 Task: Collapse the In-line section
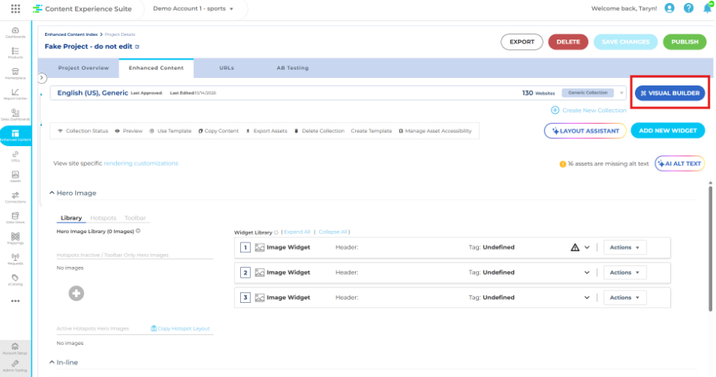[52, 362]
